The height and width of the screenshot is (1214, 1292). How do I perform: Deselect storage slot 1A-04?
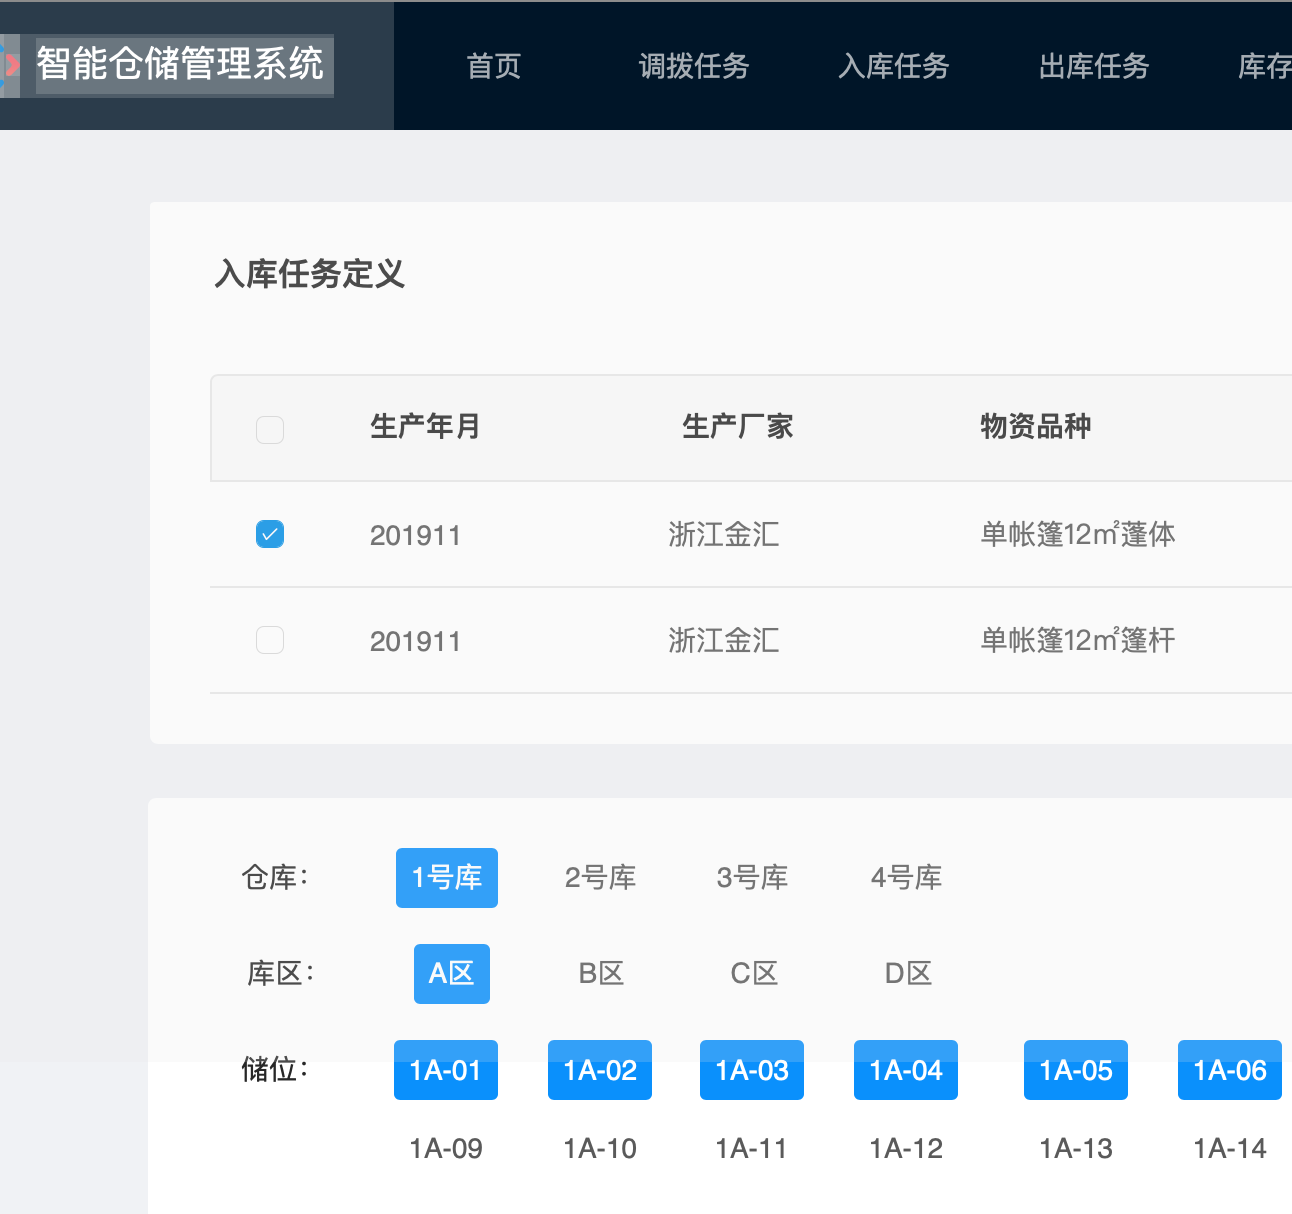tap(906, 1070)
